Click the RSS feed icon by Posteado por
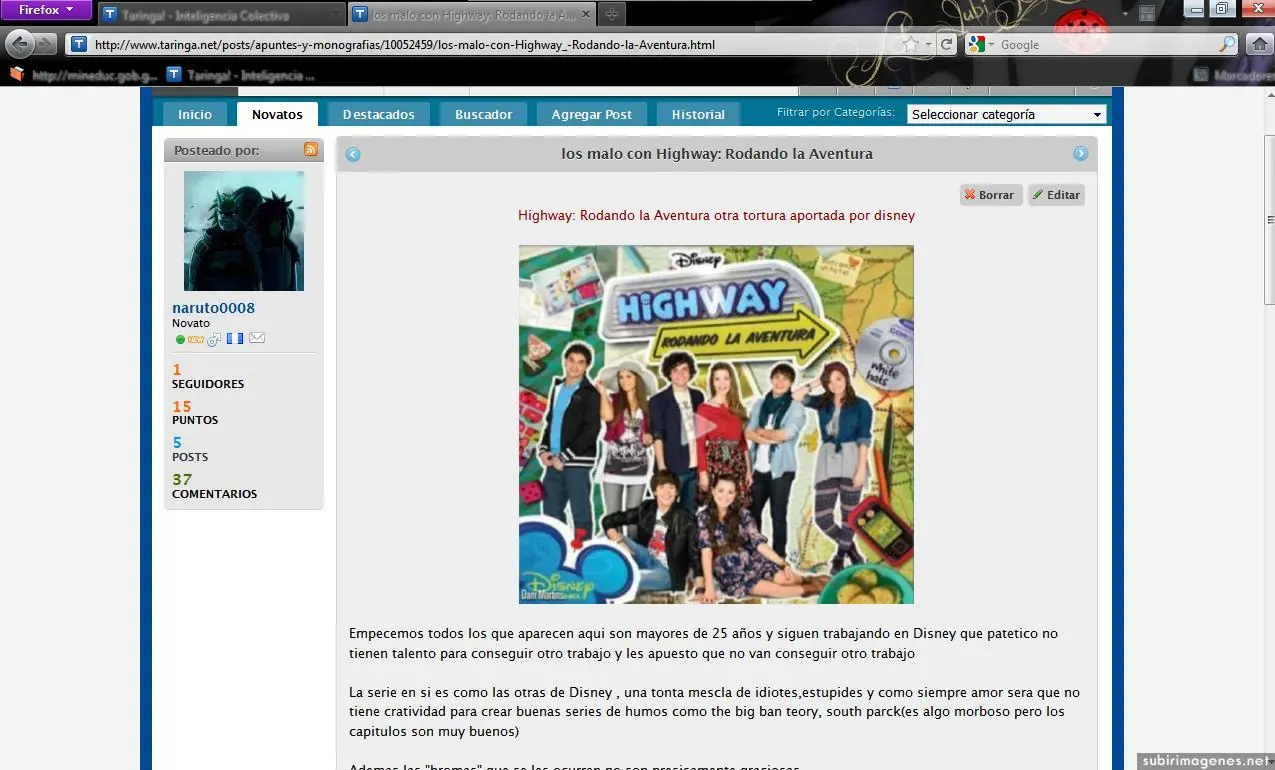The image size is (1275, 770). click(x=311, y=150)
